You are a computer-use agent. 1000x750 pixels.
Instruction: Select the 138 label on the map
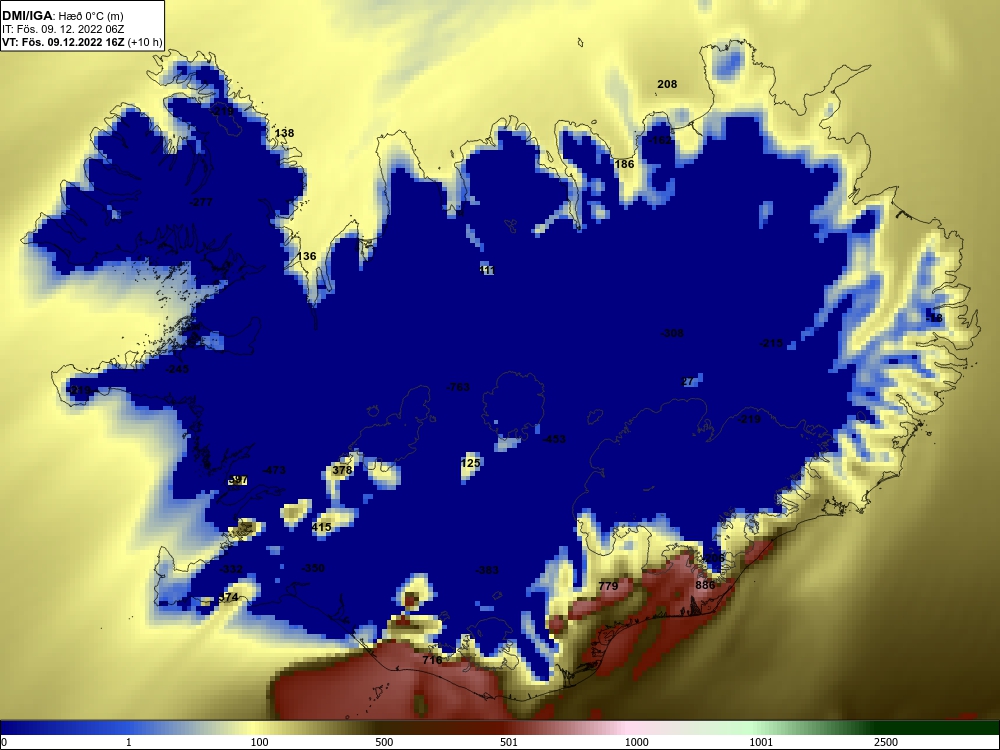(x=284, y=133)
